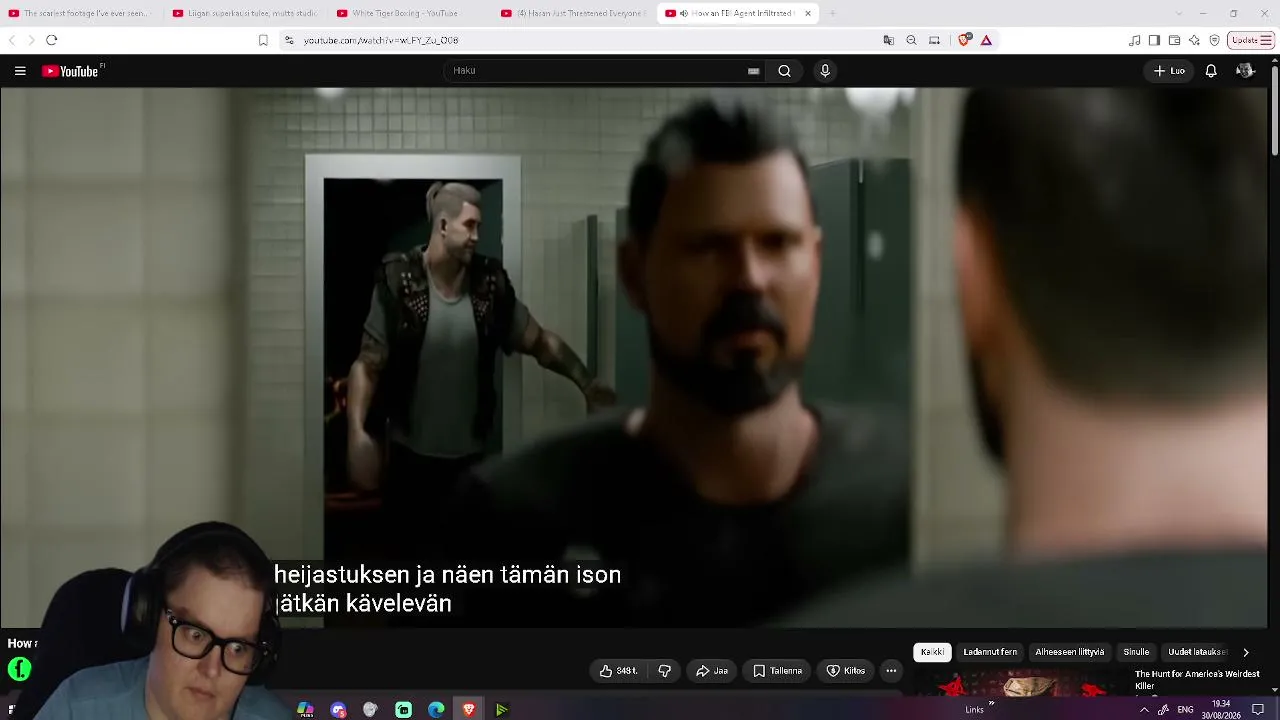Close the FBI Agent Infiltrated tab
This screenshot has height=720, width=1280.
point(808,13)
